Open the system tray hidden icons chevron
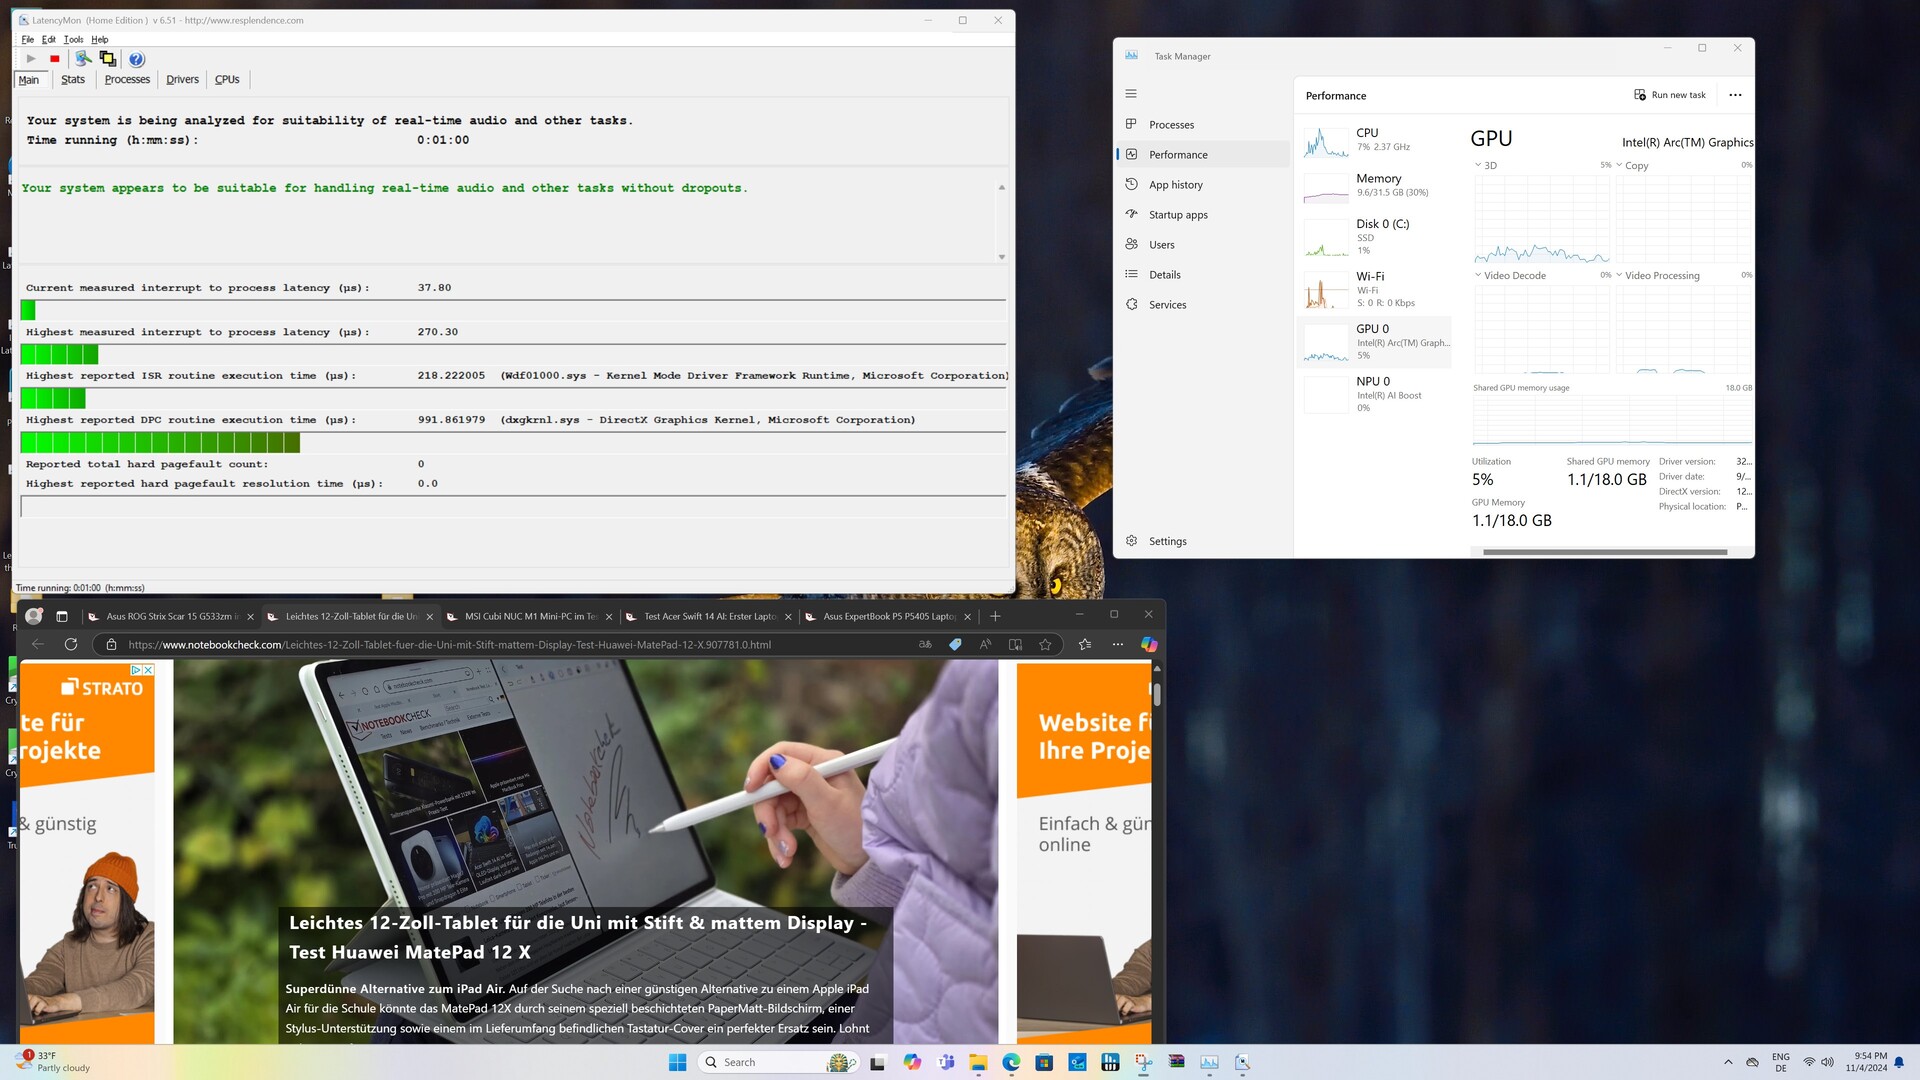The height and width of the screenshot is (1080, 1920). tap(1728, 1062)
